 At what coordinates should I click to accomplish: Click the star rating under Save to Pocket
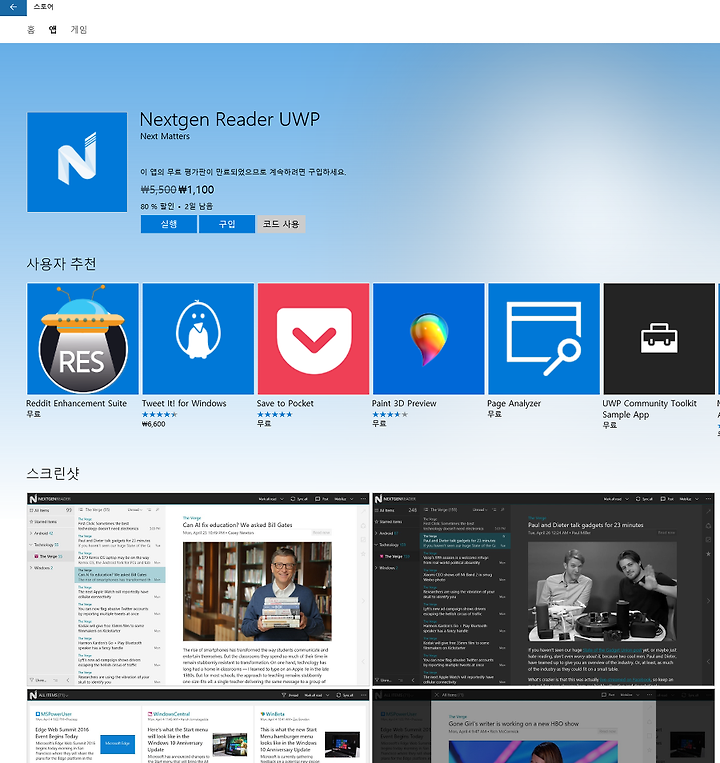(x=274, y=415)
